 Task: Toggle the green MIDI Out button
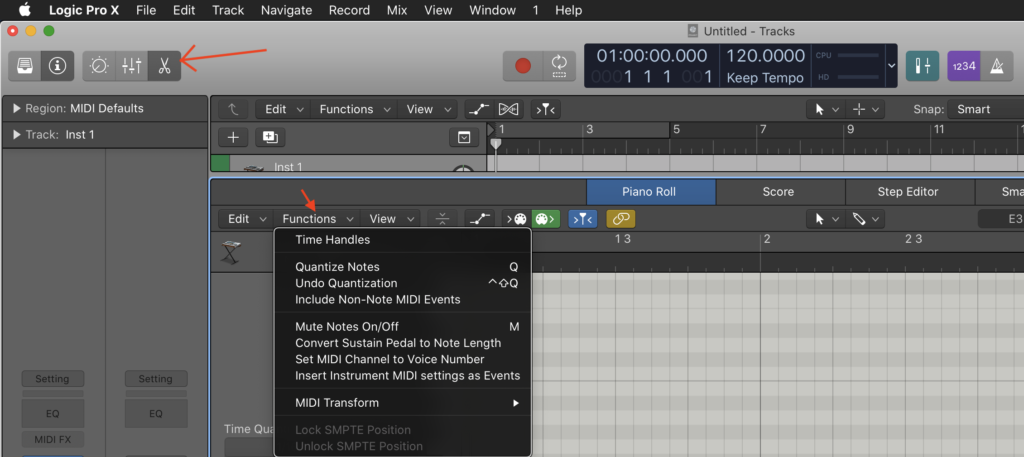pos(547,219)
